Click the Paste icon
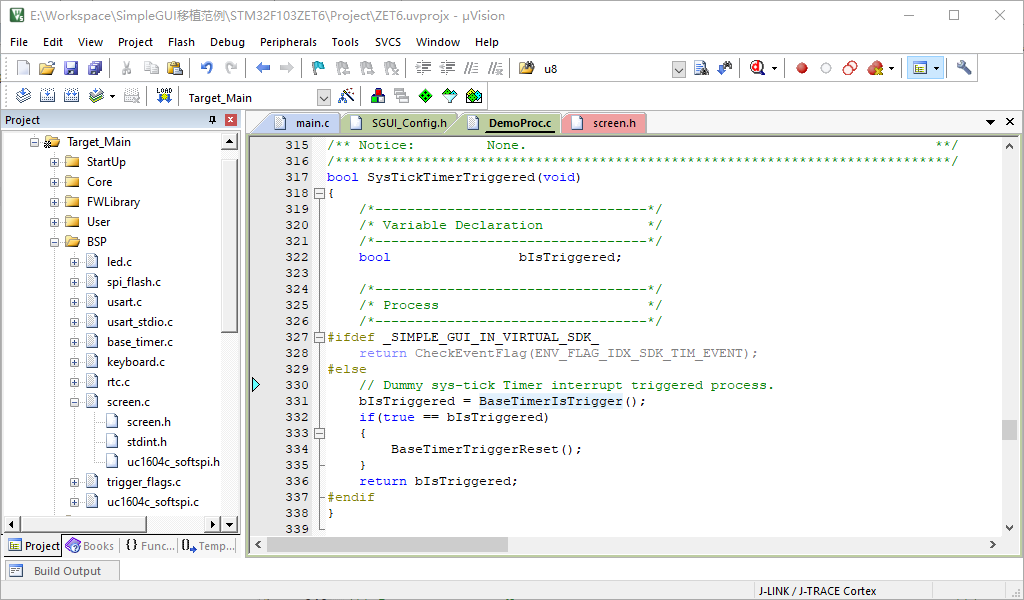 pyautogui.click(x=174, y=68)
